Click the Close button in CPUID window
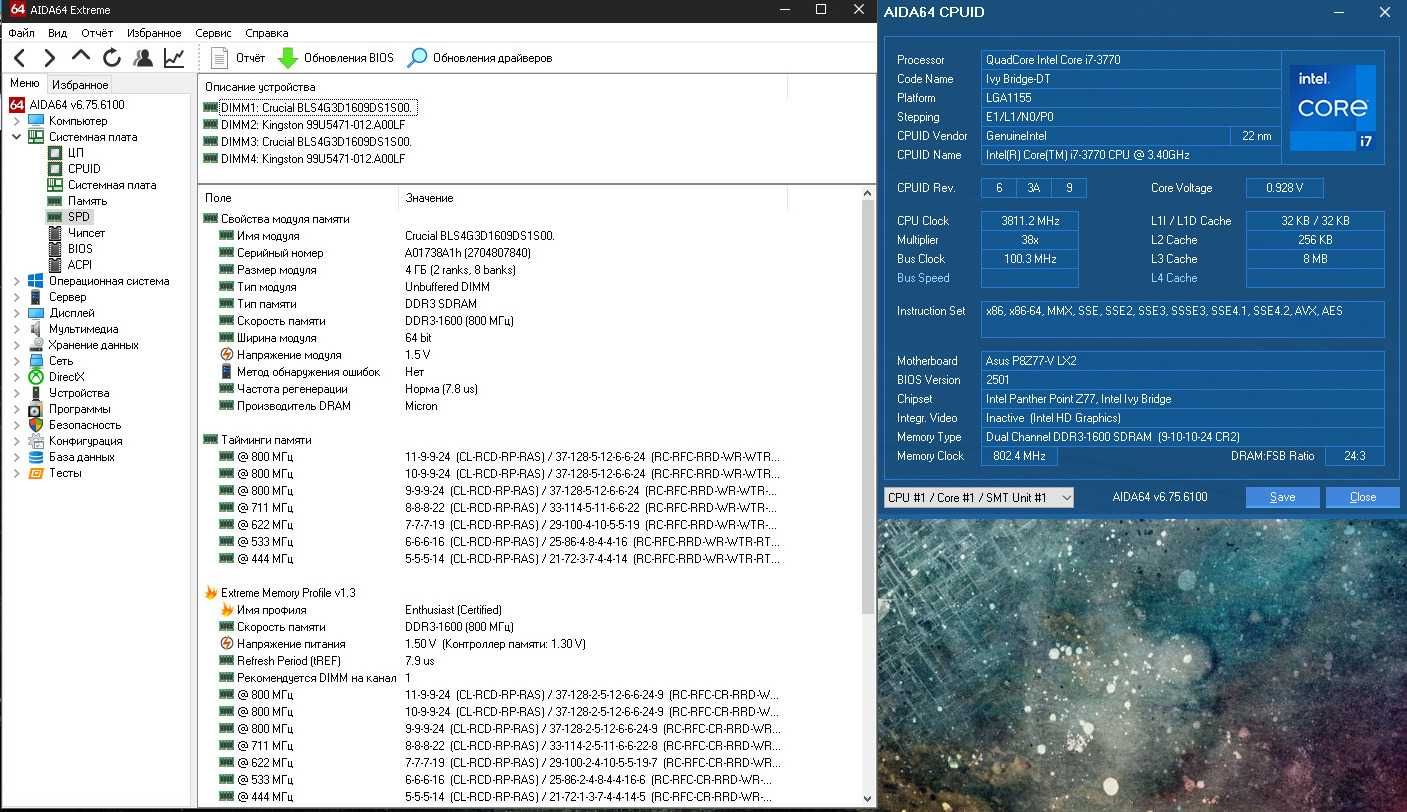The image size is (1407, 812). pyautogui.click(x=1362, y=497)
